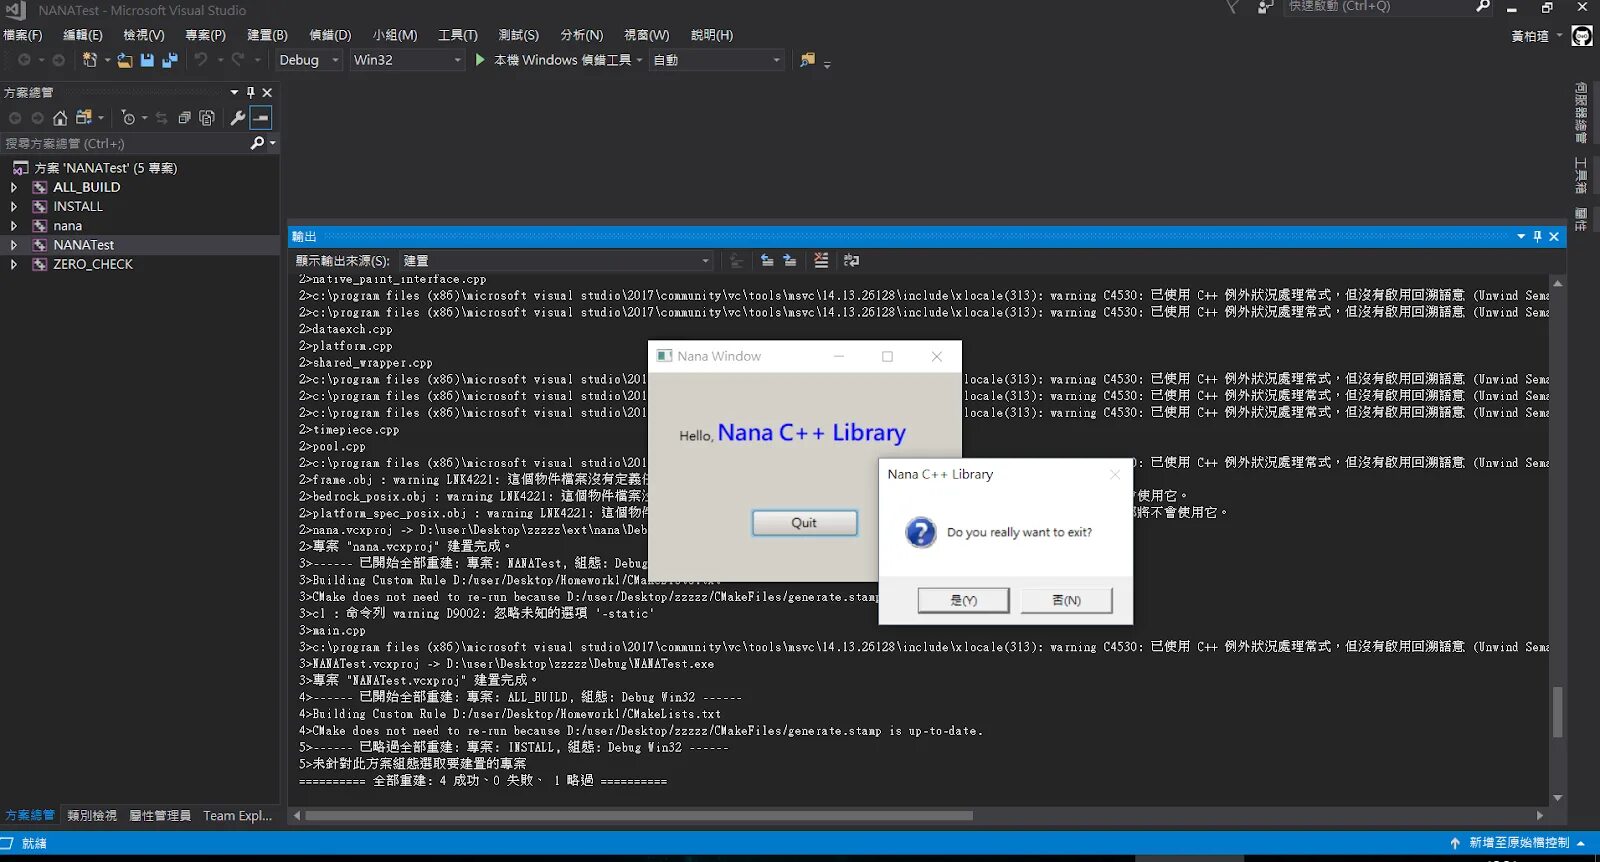1600x862 pixels.
Task: Click the notifications flag icon in title bar
Action: point(1232,7)
